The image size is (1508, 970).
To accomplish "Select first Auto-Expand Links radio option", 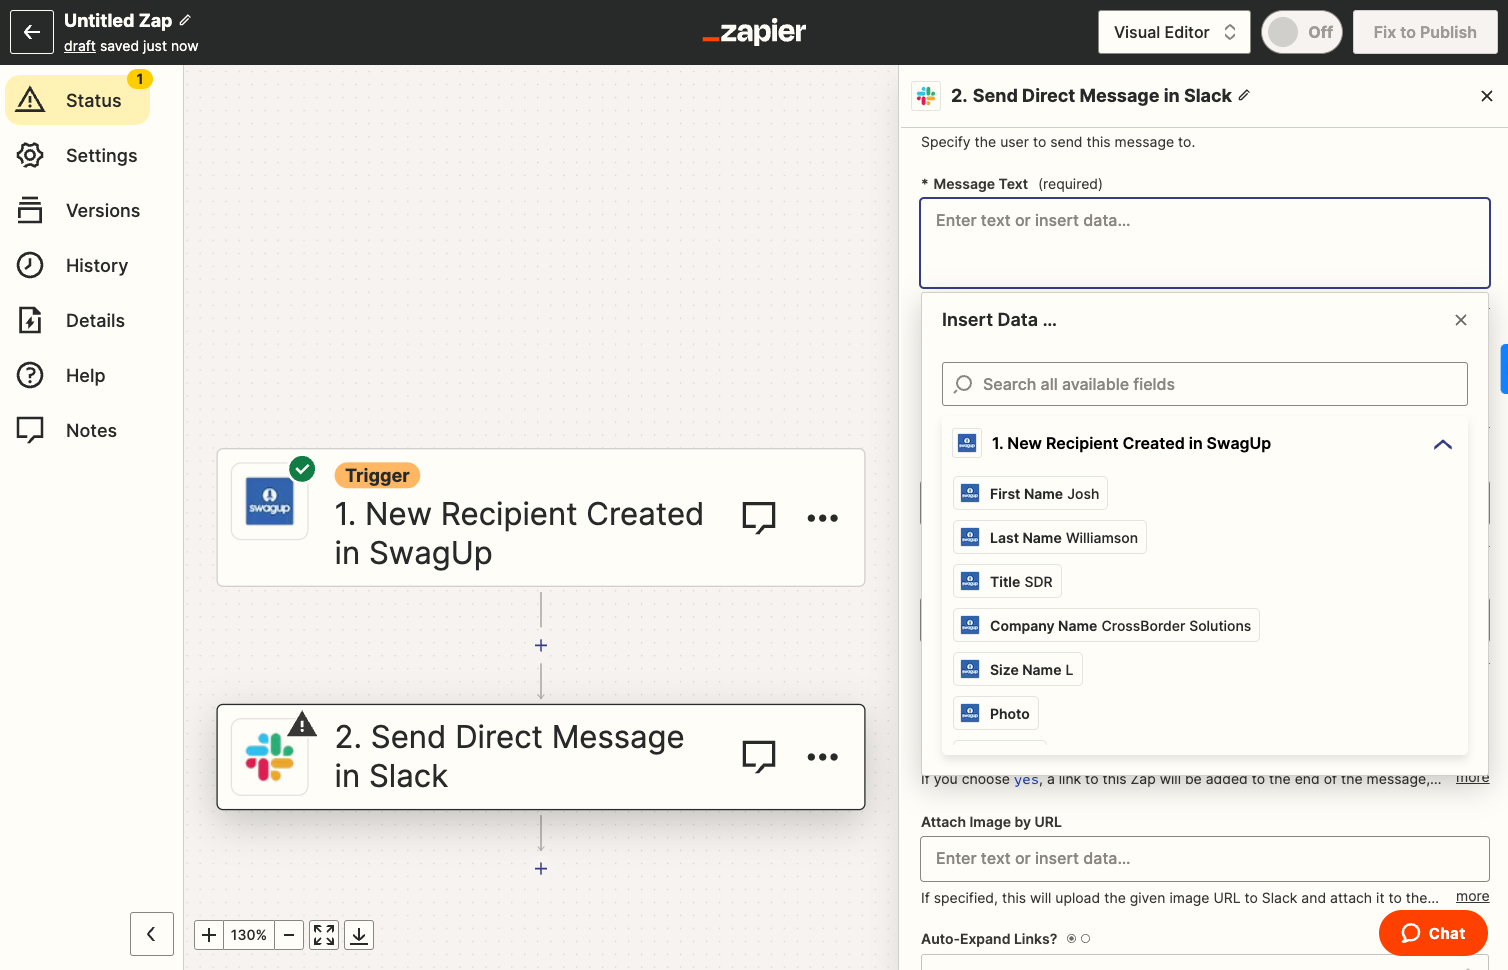I will pos(1071,939).
